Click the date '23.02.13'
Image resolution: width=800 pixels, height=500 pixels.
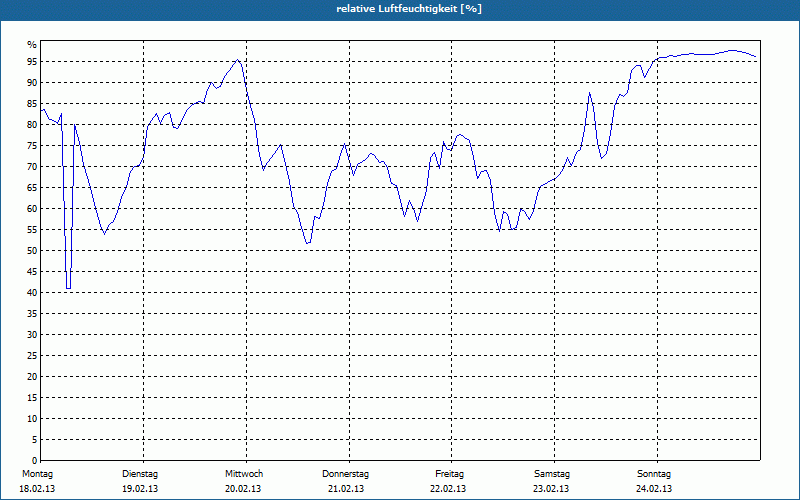pos(551,489)
